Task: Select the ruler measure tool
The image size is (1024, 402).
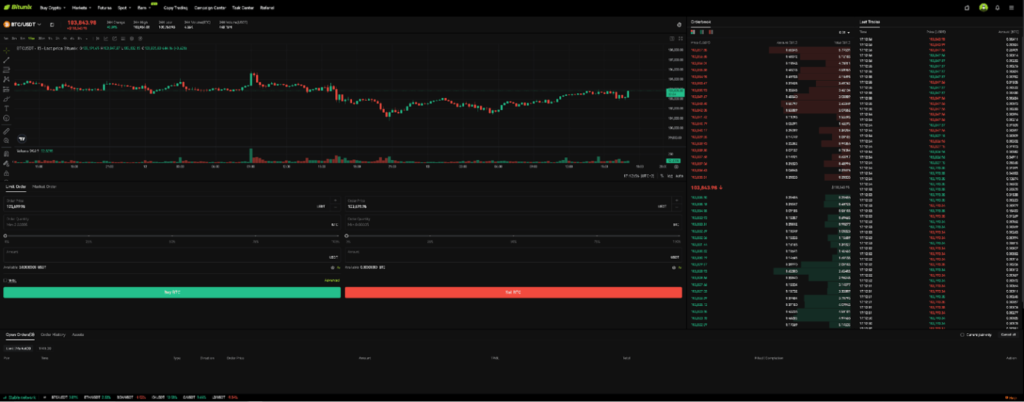Action: click(7, 131)
